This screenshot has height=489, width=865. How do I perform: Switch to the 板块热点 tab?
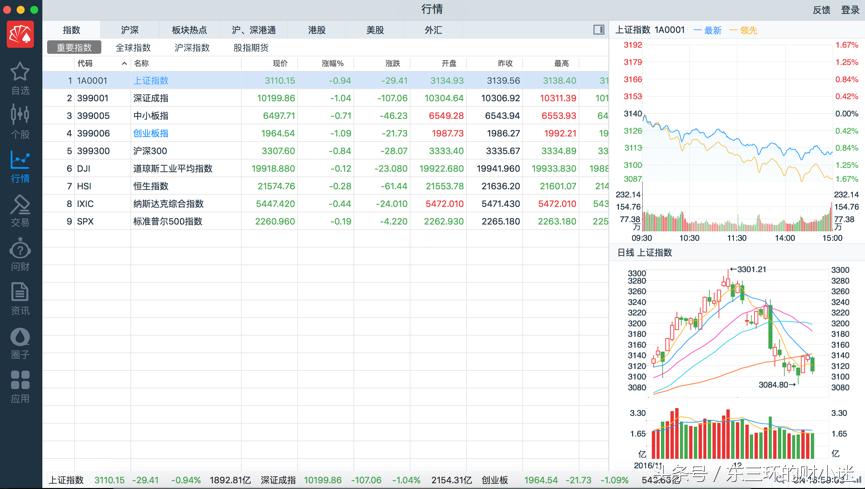189,30
